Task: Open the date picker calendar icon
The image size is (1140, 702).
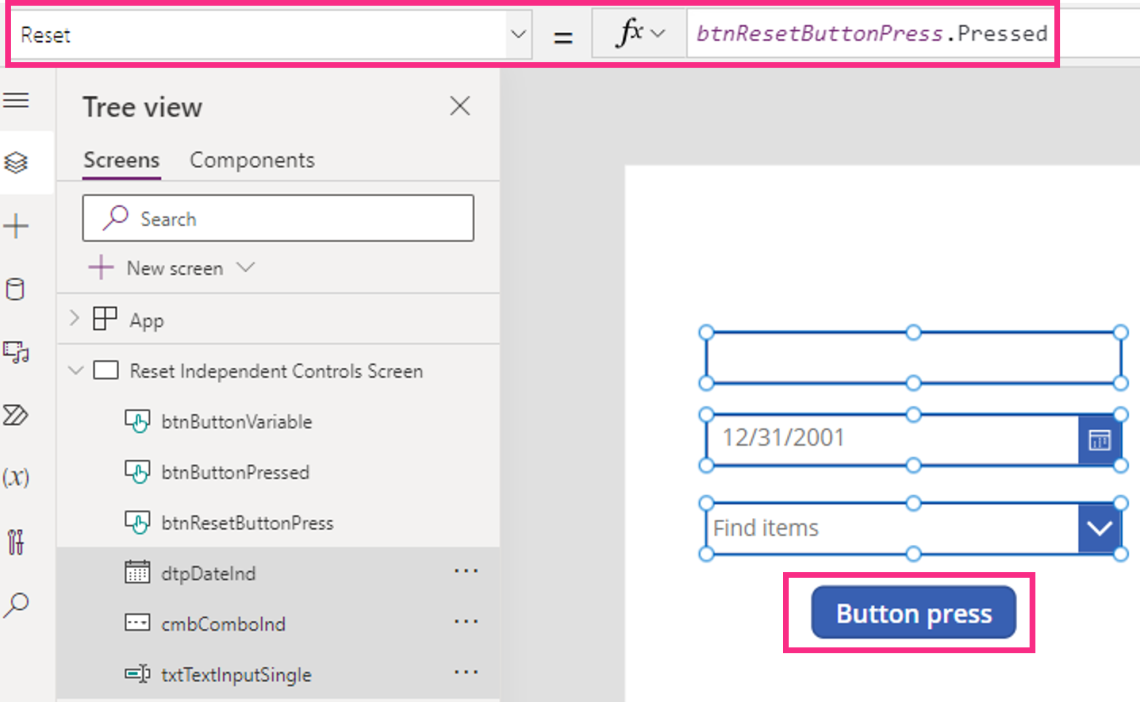Action: click(1099, 440)
